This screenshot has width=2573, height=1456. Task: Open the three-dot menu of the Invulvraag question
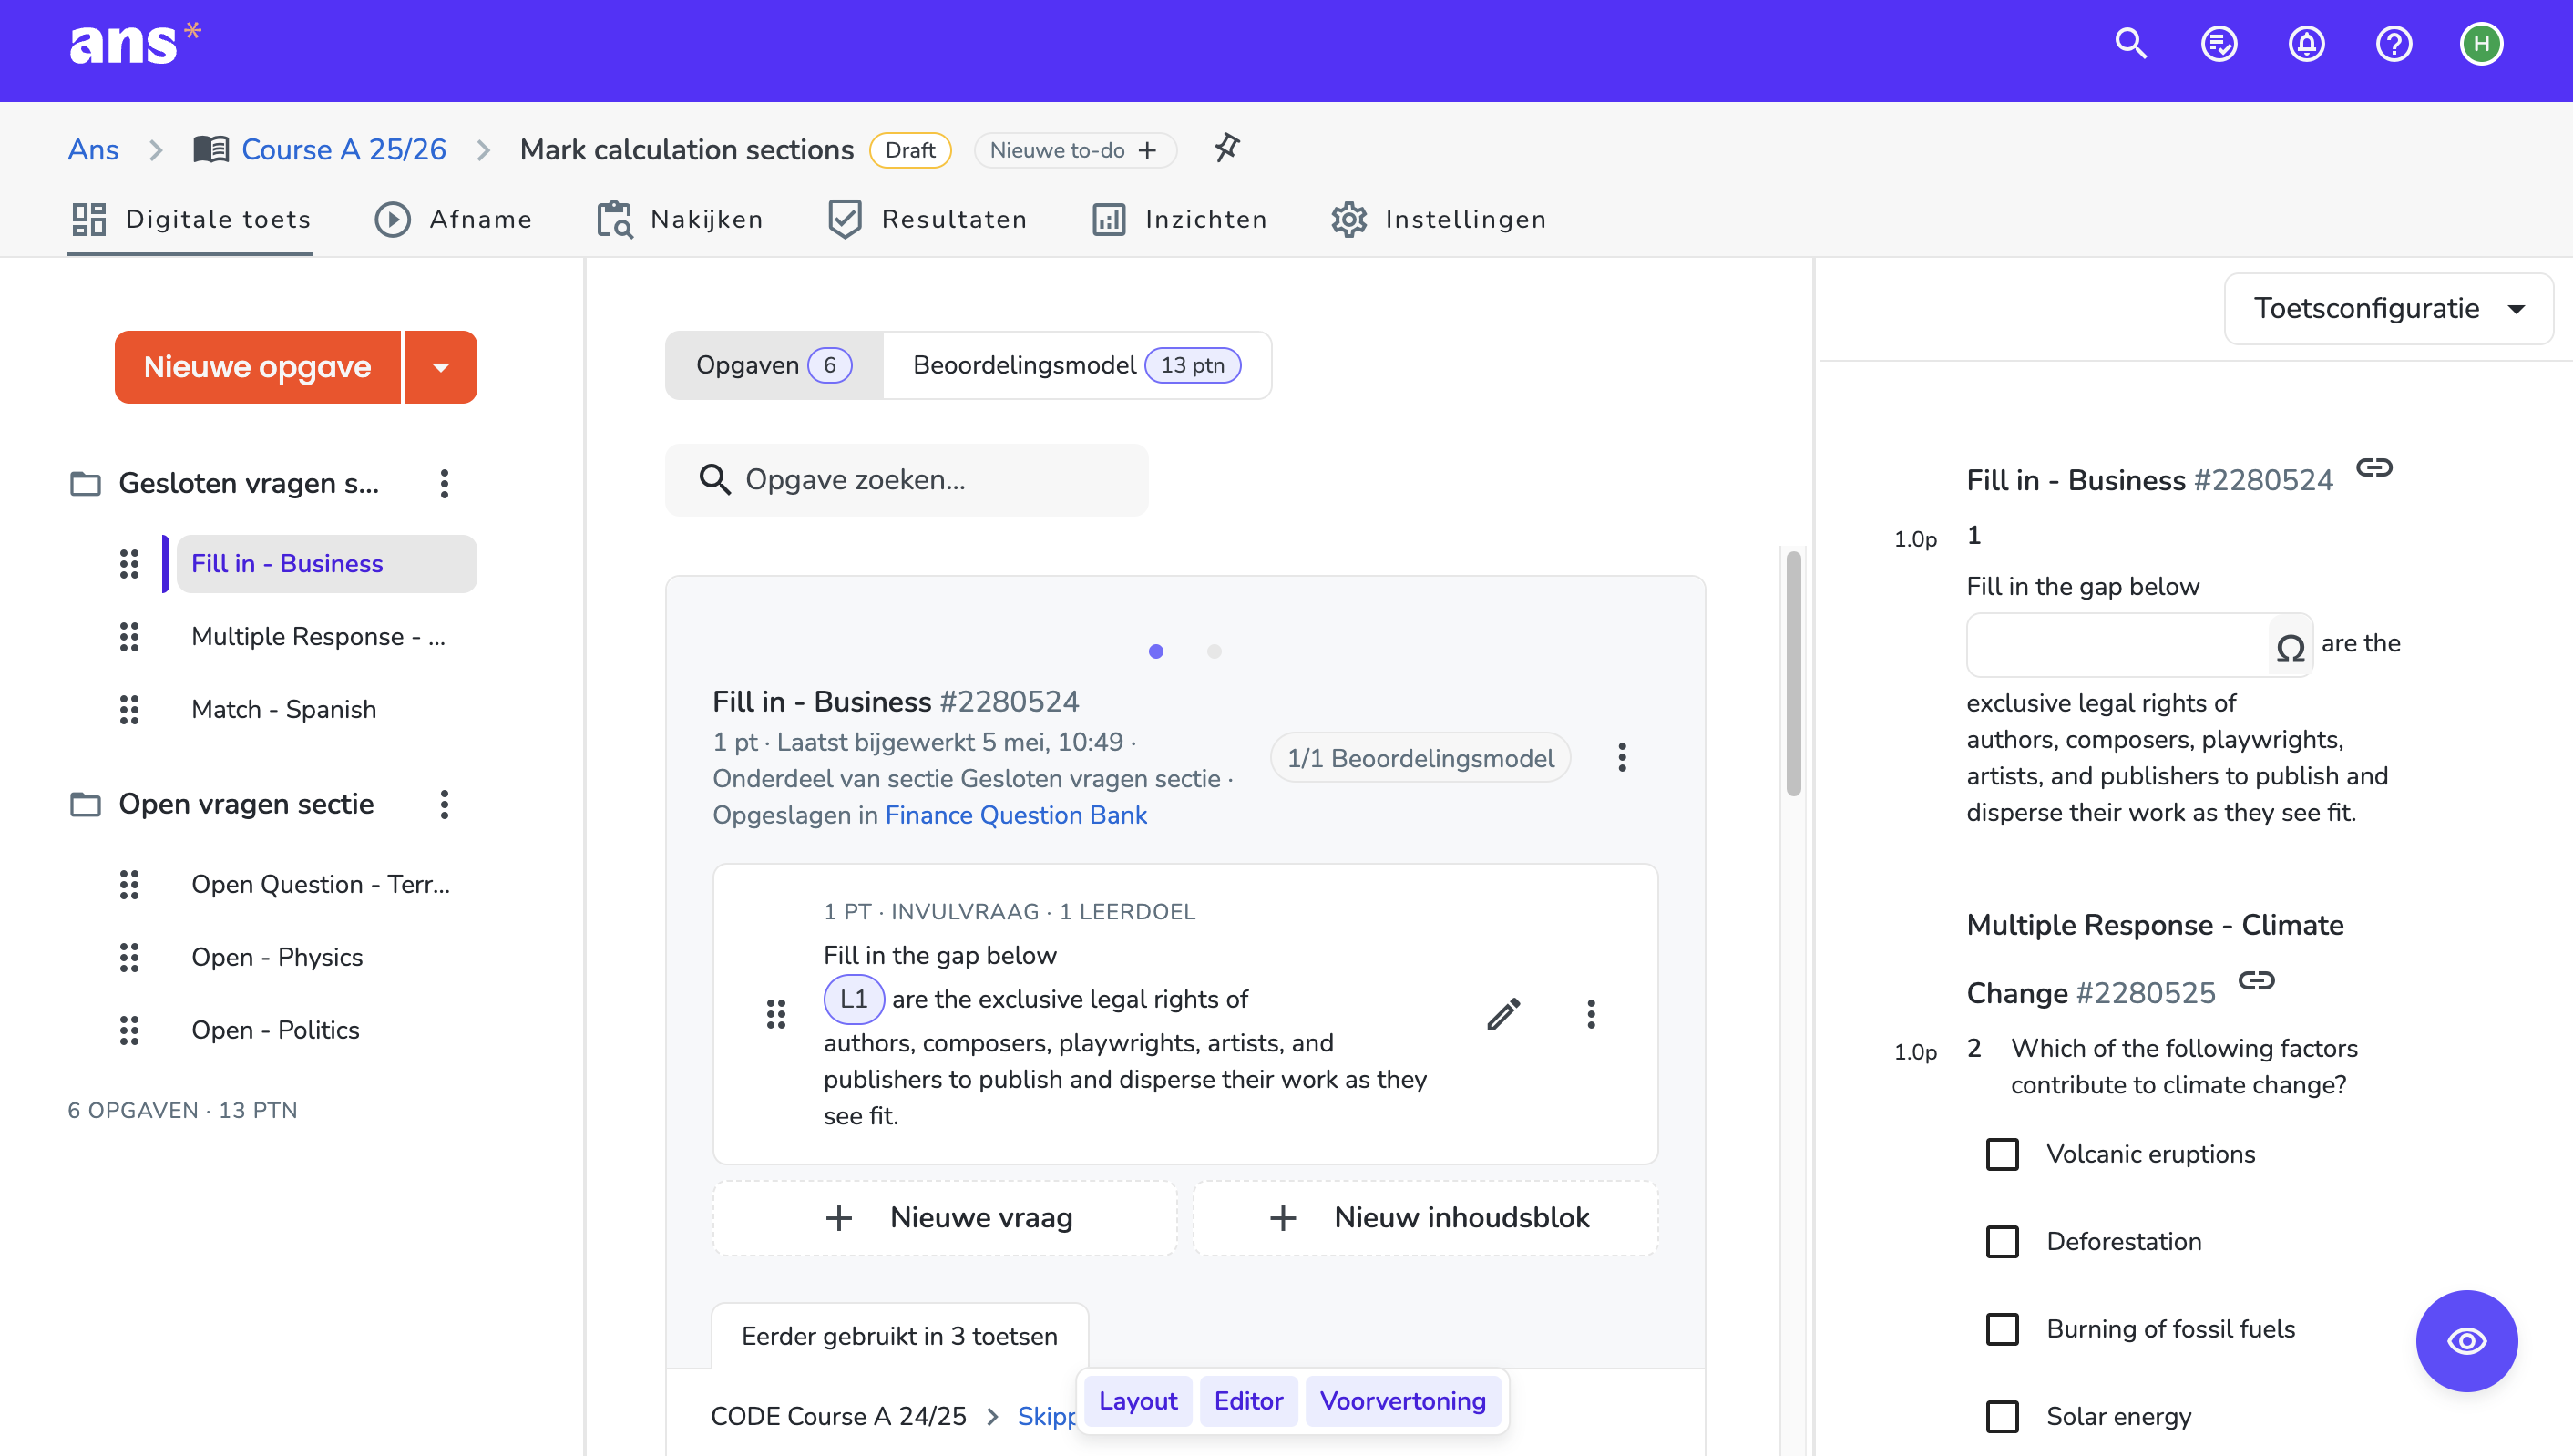(1590, 1014)
